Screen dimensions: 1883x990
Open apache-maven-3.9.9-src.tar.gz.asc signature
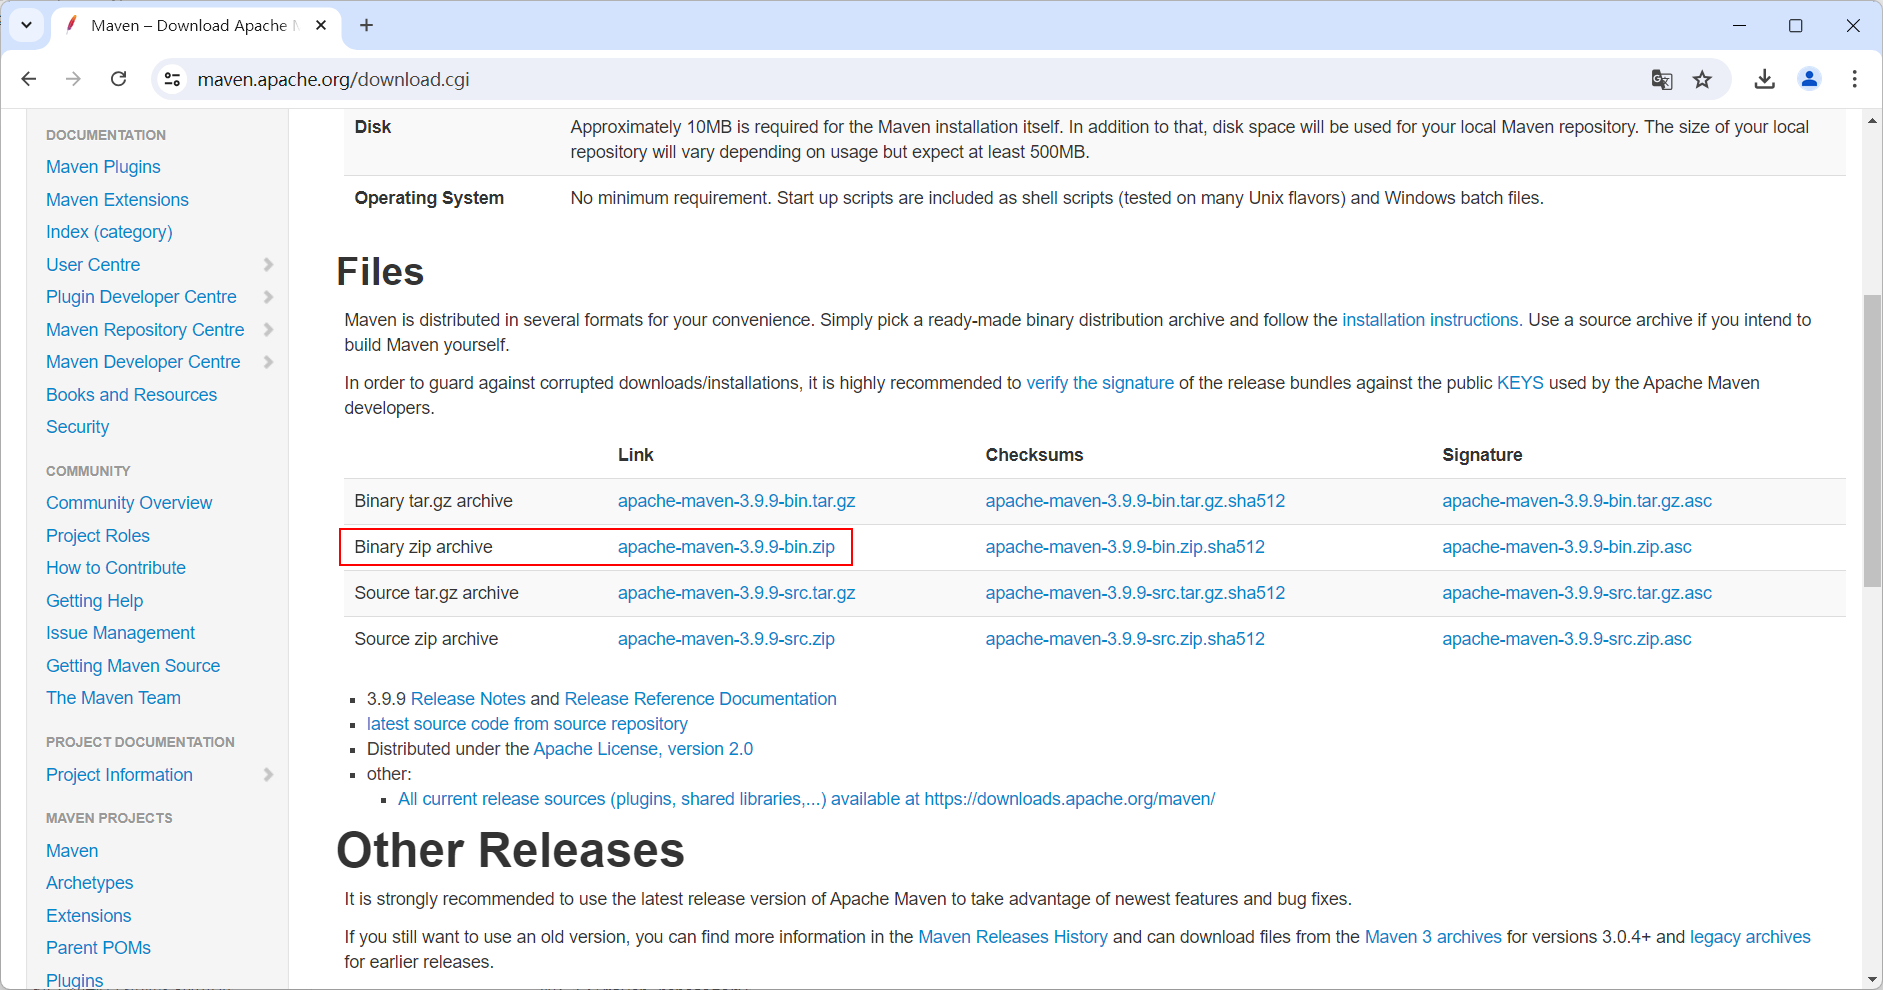[1577, 593]
